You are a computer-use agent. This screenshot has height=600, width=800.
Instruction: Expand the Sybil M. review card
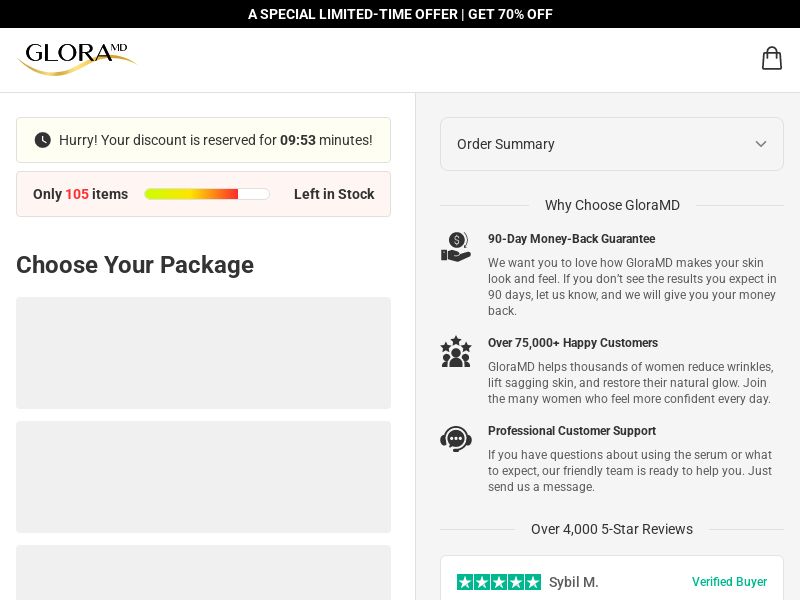(612, 582)
